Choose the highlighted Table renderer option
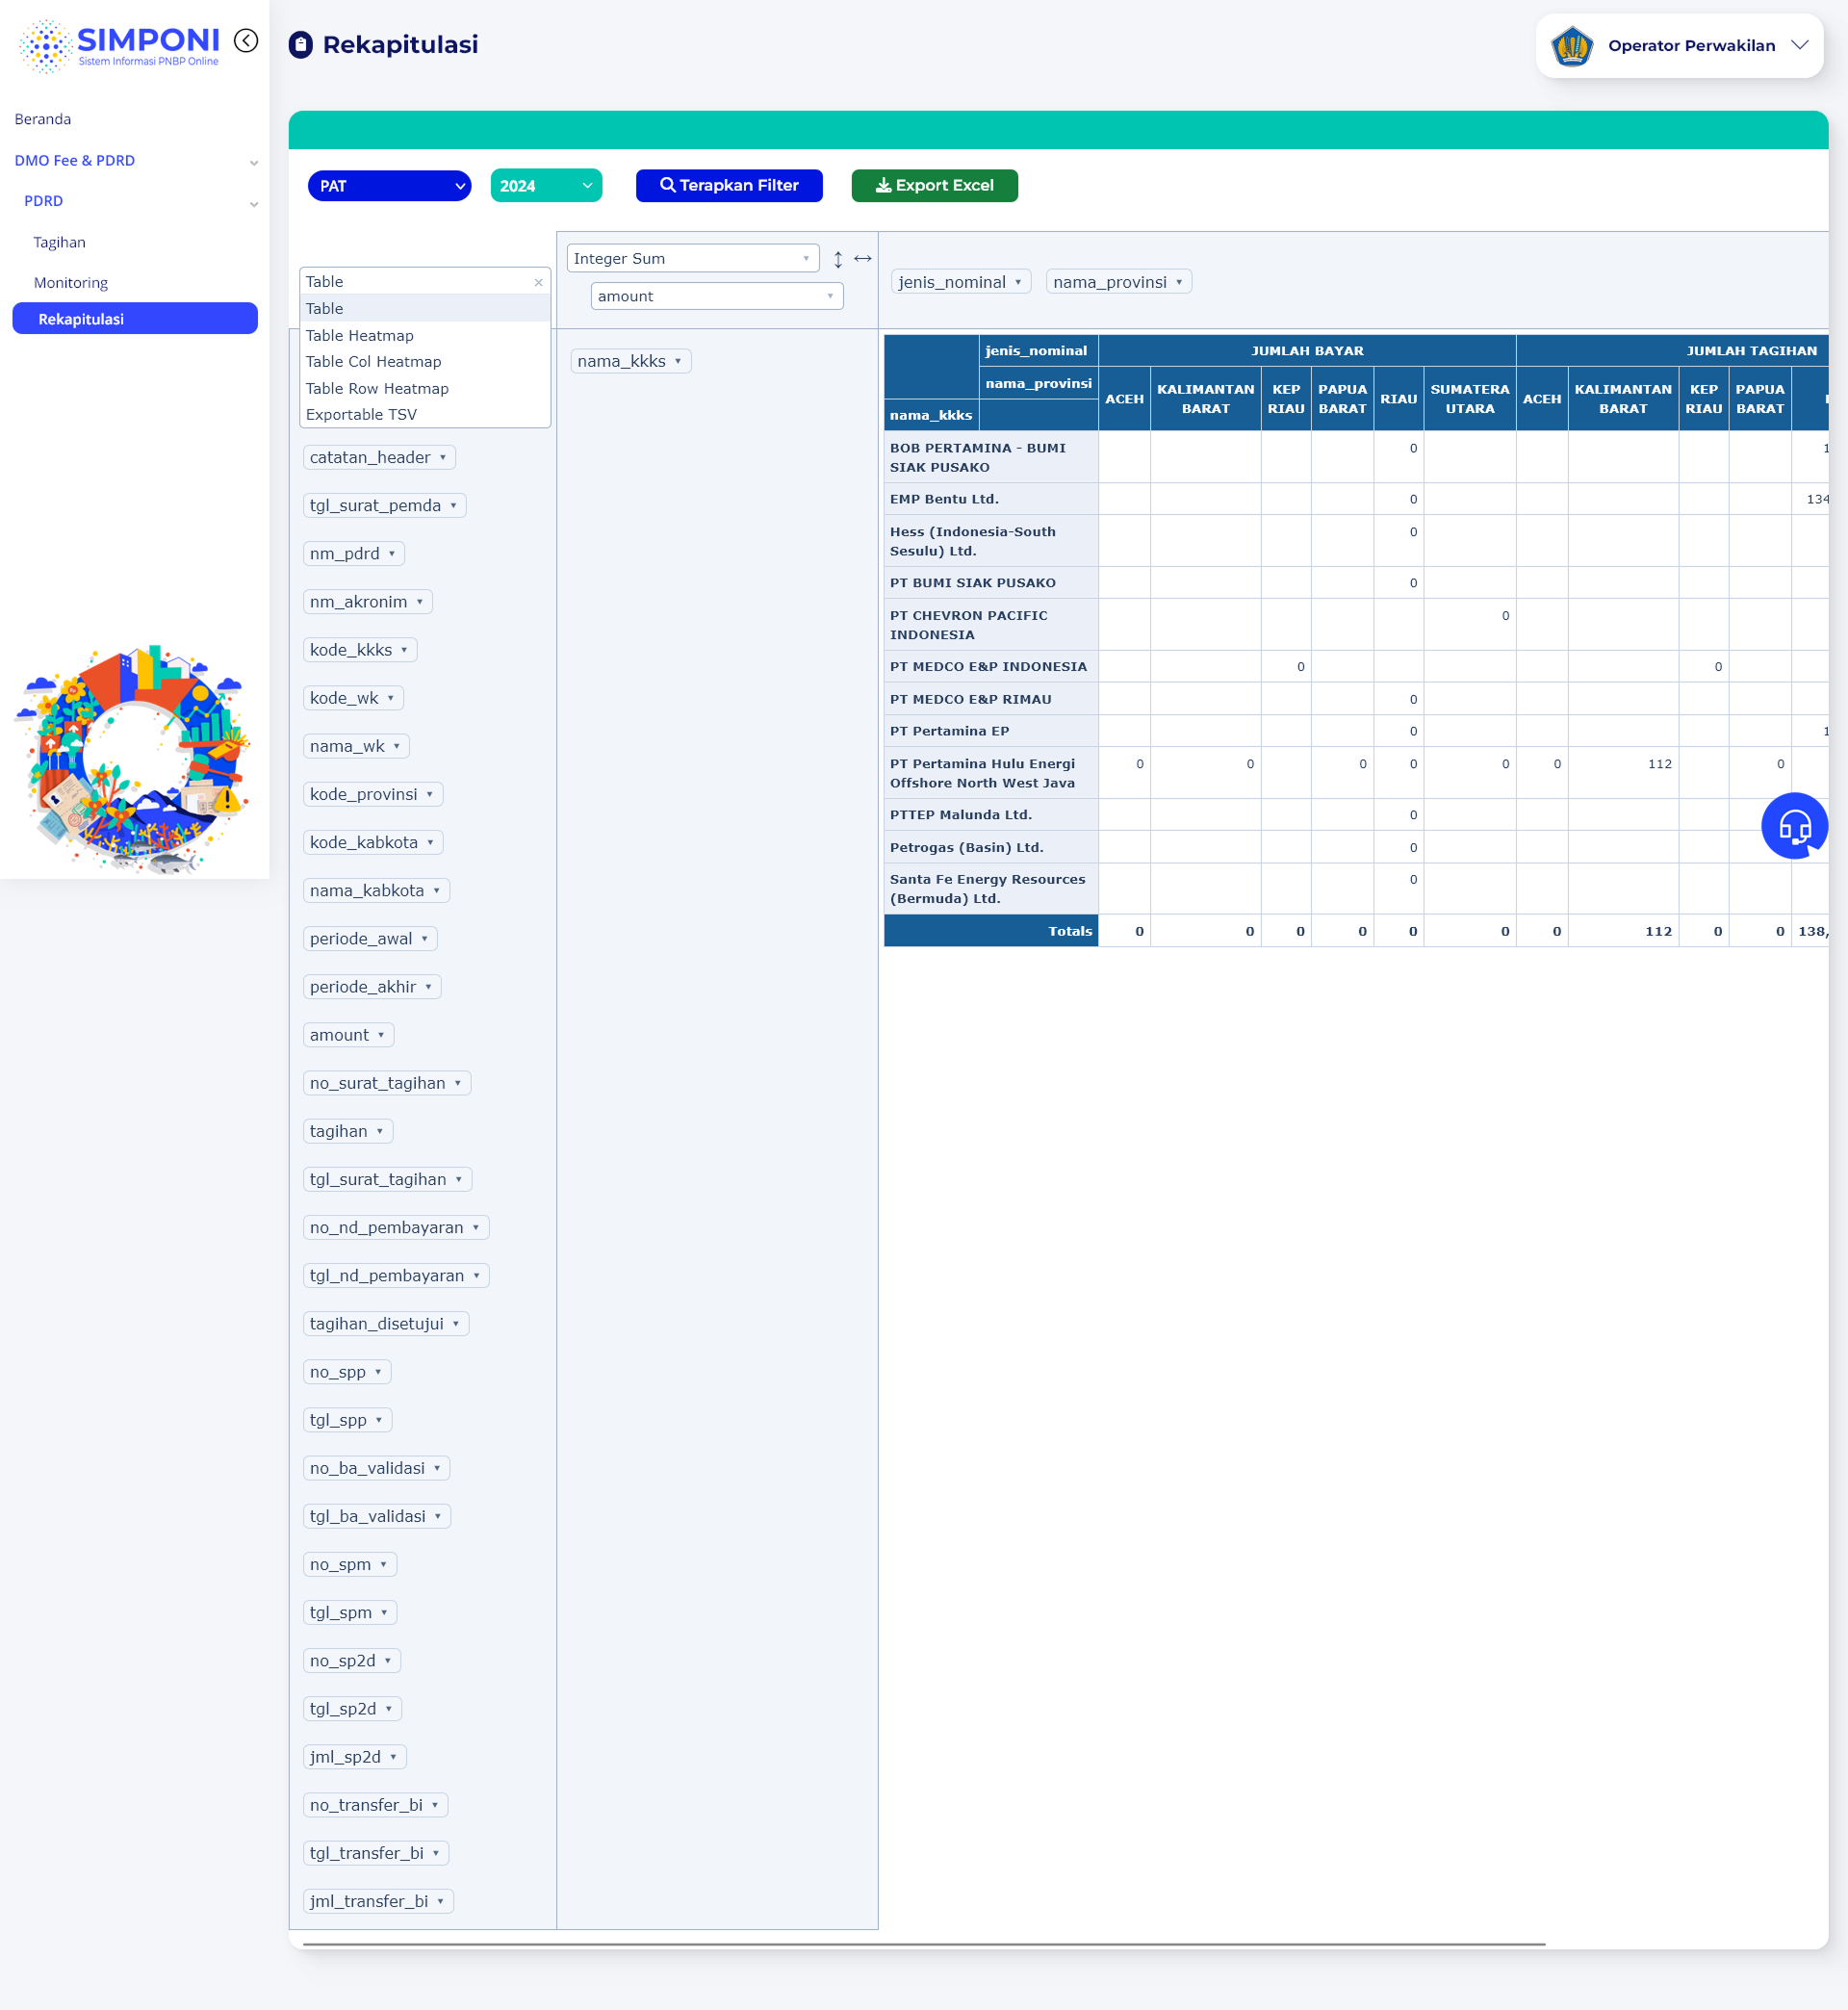1848x2010 pixels. coord(425,309)
